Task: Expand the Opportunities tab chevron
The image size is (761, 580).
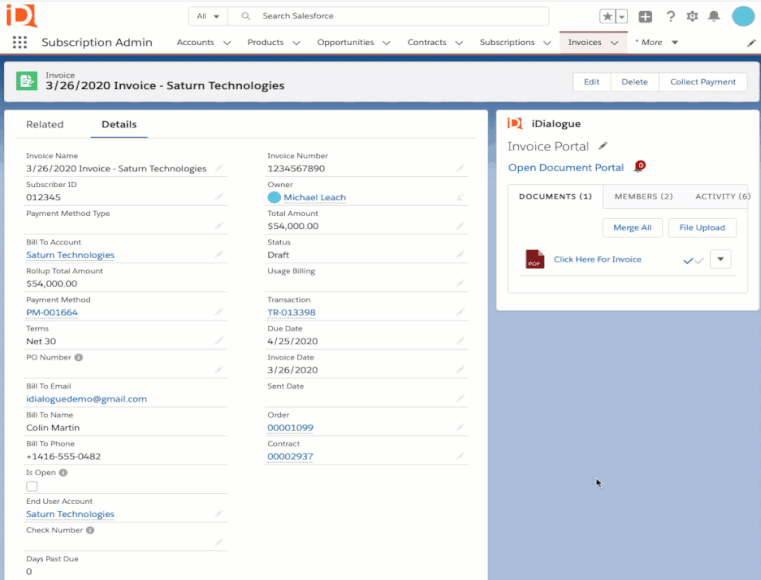Action: (386, 43)
